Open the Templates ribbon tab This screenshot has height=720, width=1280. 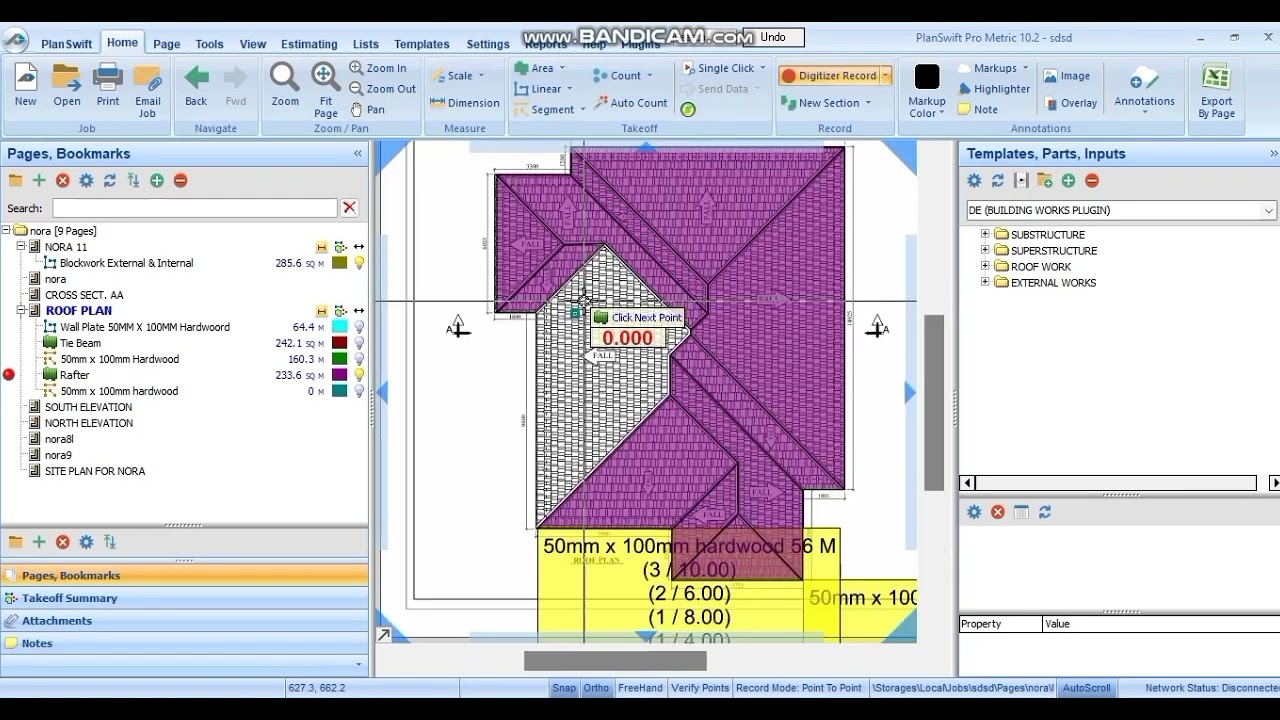coord(421,44)
